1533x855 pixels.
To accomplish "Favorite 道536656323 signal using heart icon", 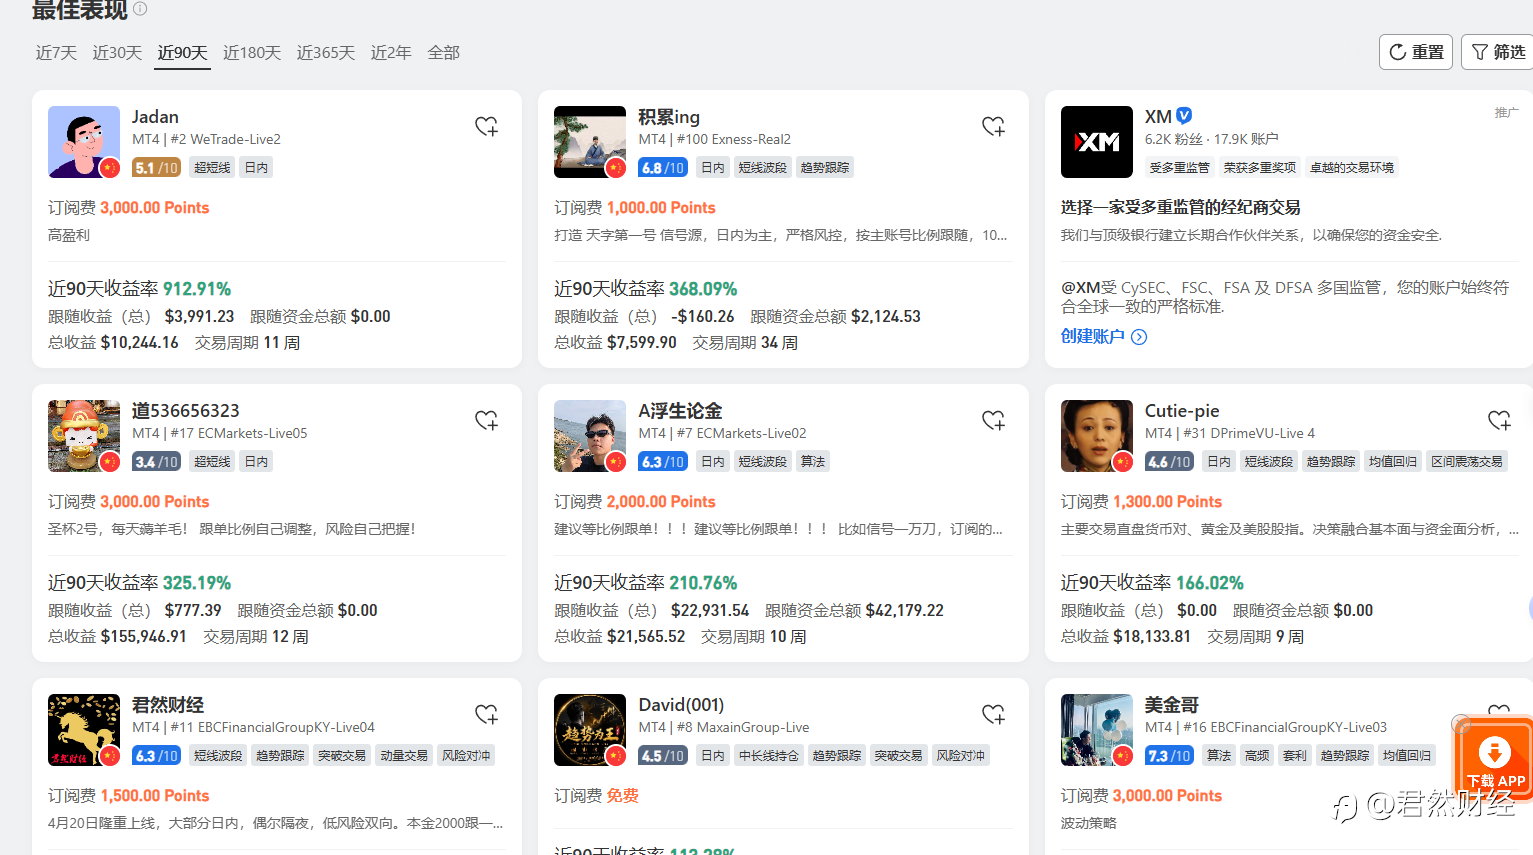I will point(486,420).
